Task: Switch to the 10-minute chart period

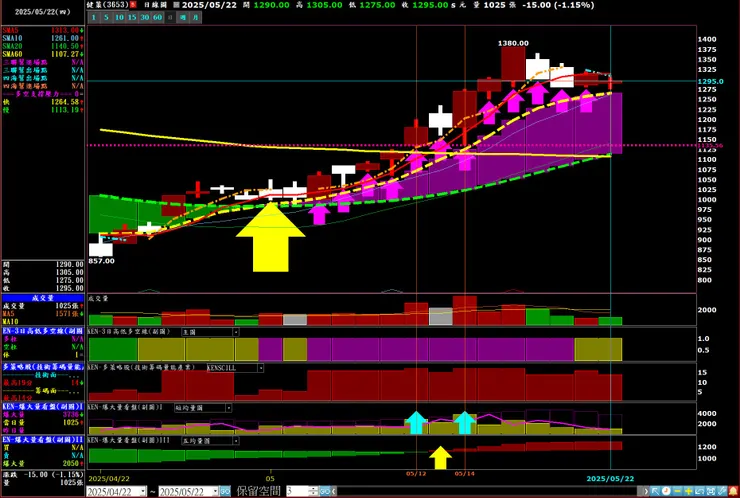Action: click(119, 17)
